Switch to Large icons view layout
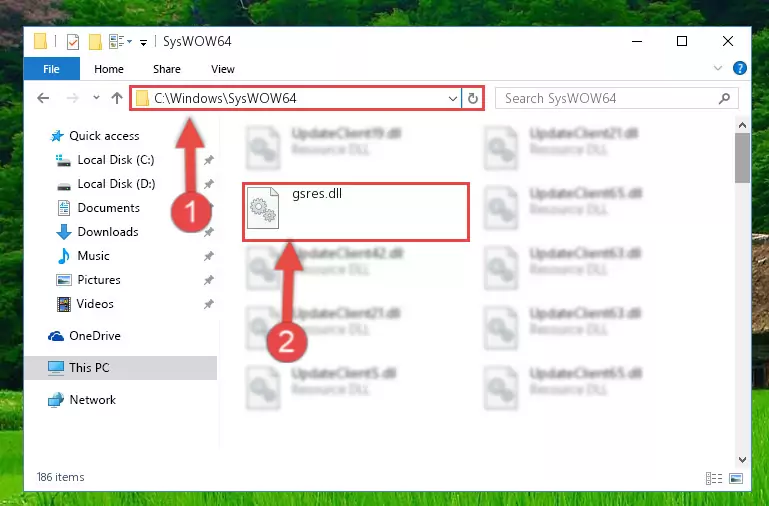 [736, 478]
